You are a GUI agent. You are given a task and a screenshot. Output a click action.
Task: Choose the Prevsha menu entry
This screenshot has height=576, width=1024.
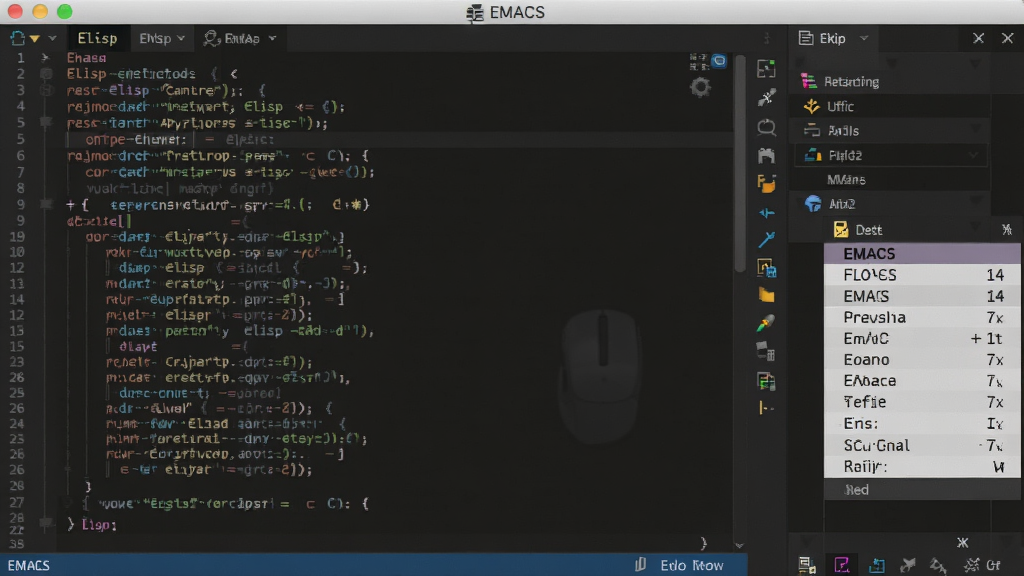click(x=921, y=317)
